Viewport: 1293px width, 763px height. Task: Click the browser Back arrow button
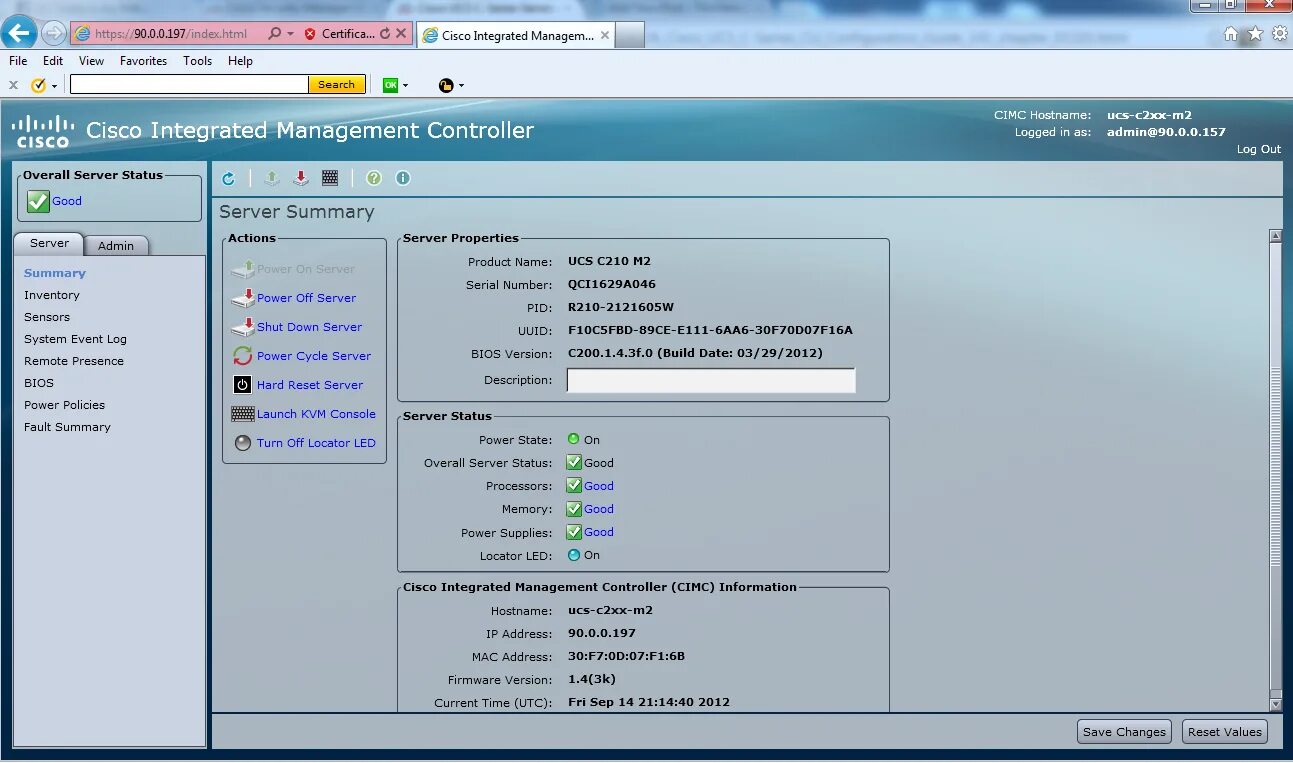coord(20,33)
